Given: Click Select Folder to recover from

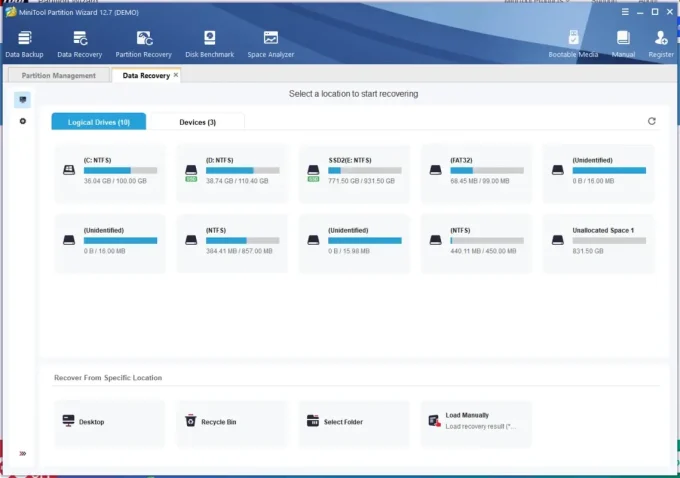Looking at the screenshot, I should (x=354, y=422).
